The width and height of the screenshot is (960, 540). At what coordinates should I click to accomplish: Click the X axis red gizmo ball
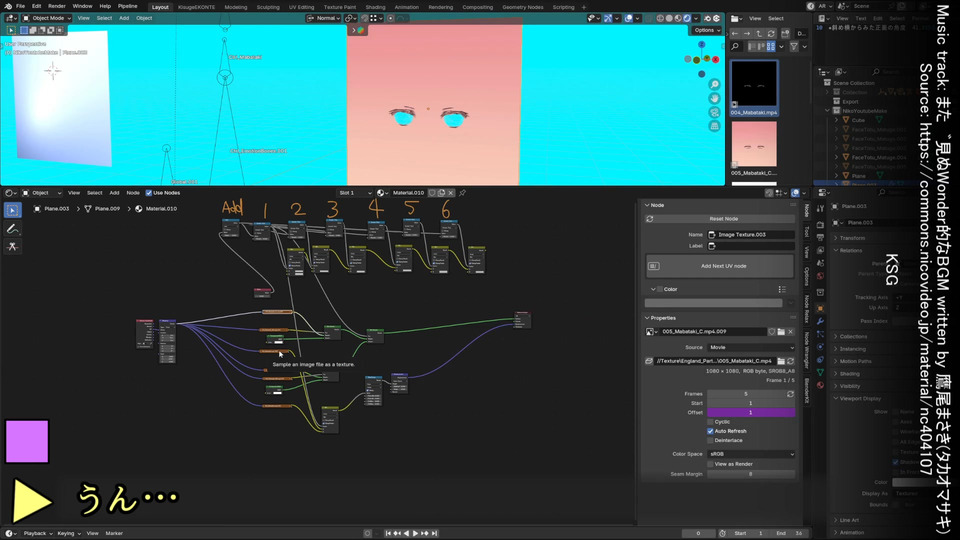pos(716,59)
